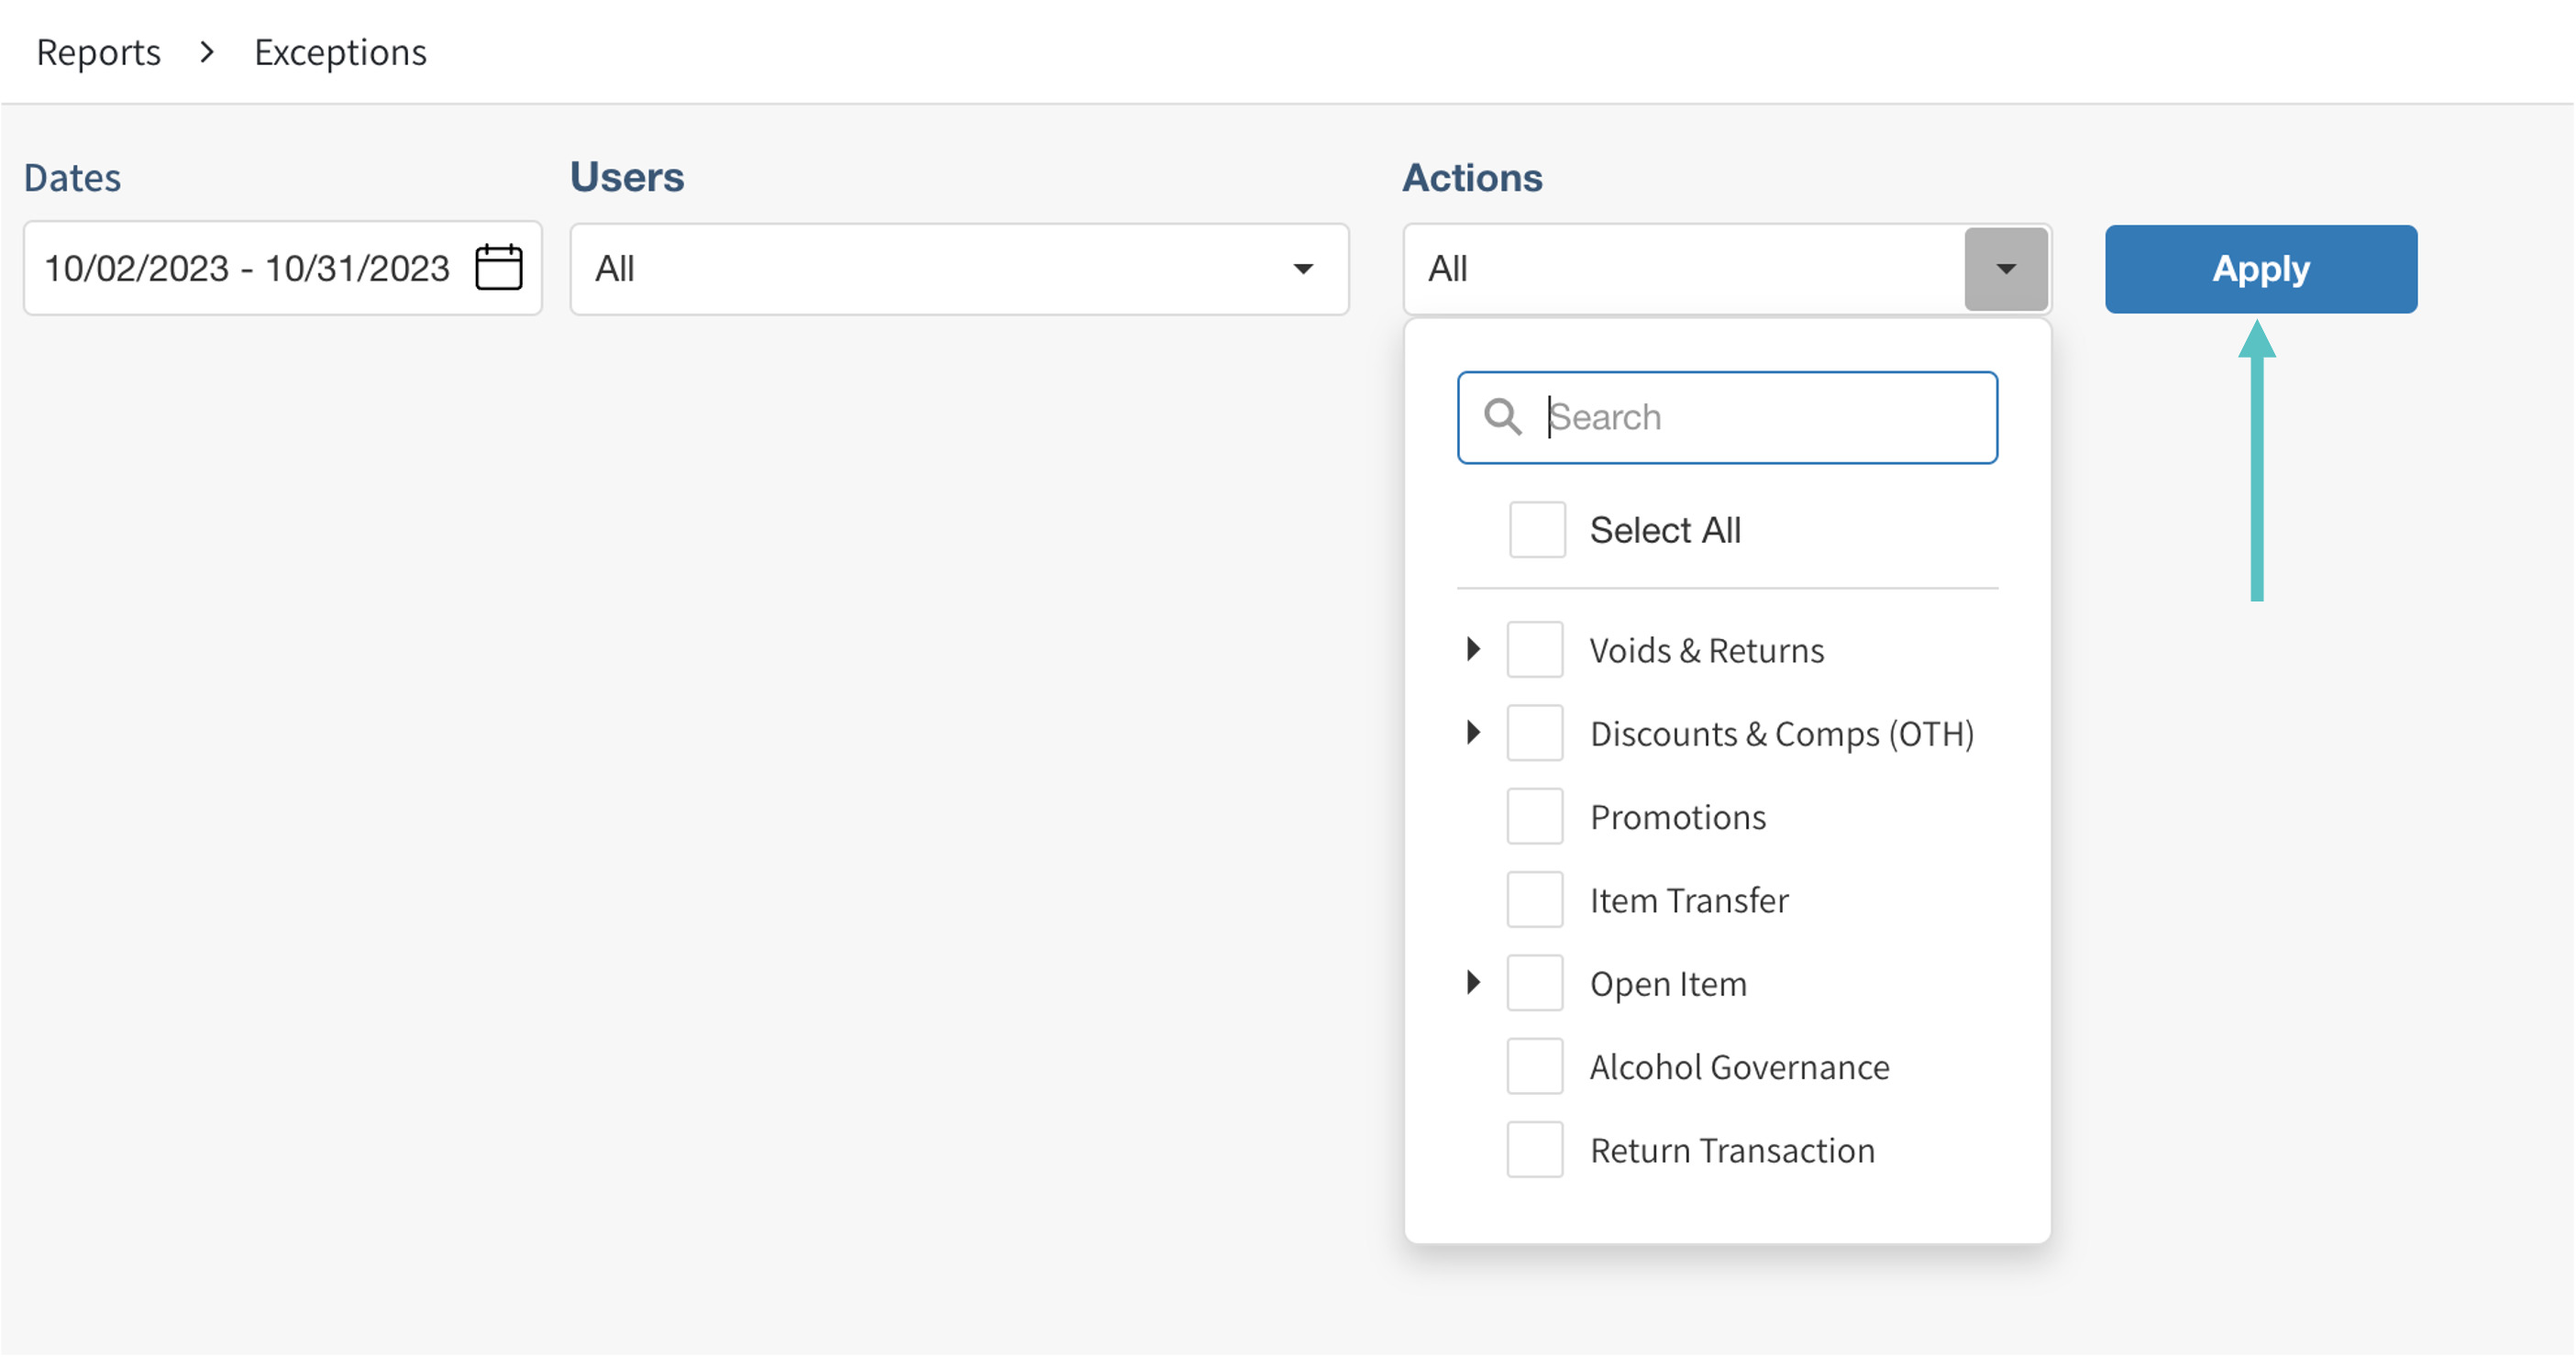Screen dimensions: 2576x1357
Task: Select the Alcohol Governance checkbox
Action: click(1535, 1067)
